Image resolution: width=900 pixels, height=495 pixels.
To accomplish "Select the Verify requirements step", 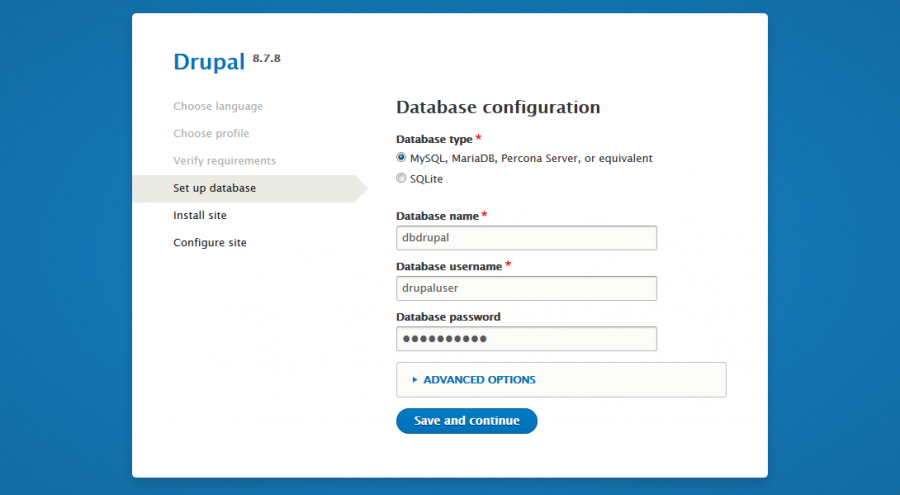I will tap(224, 161).
